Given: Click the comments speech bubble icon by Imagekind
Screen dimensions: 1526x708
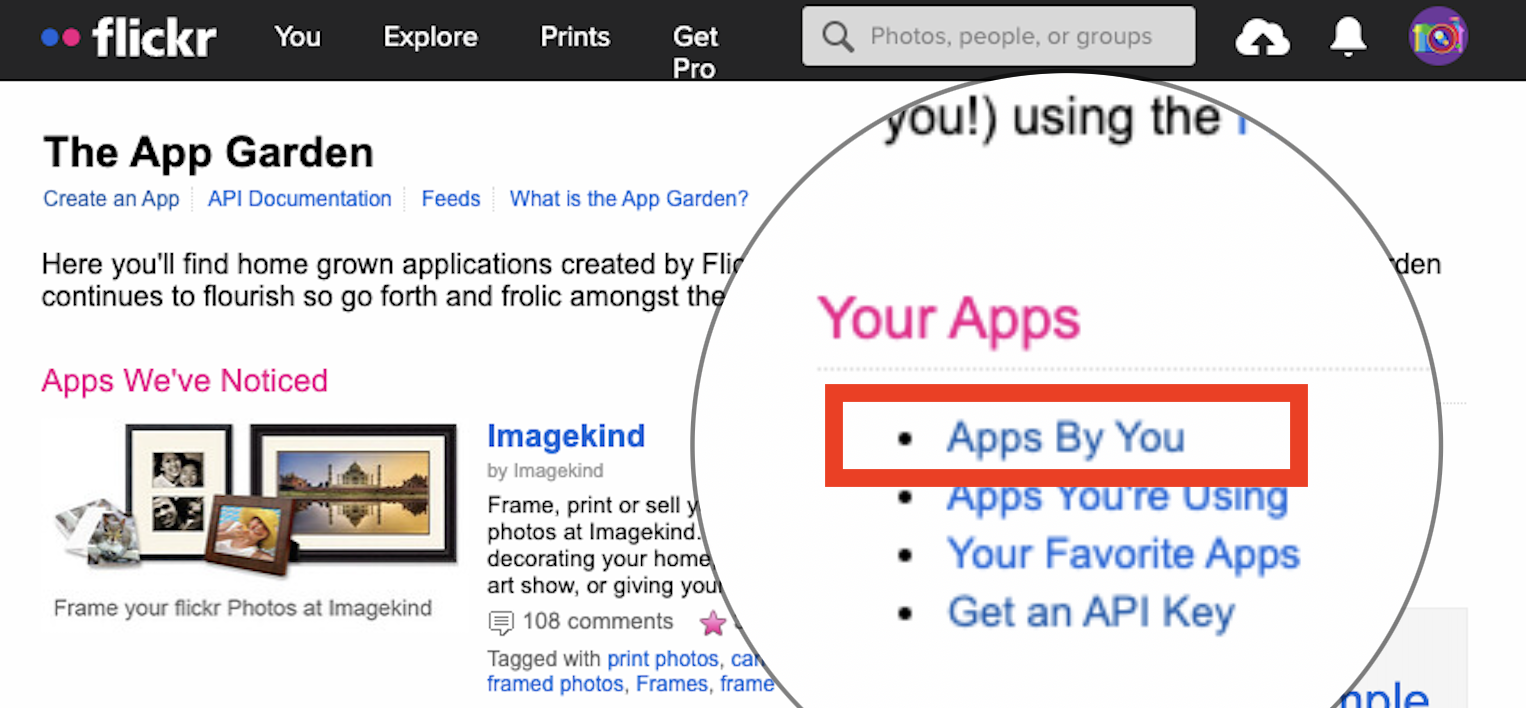Looking at the screenshot, I should pos(503,622).
